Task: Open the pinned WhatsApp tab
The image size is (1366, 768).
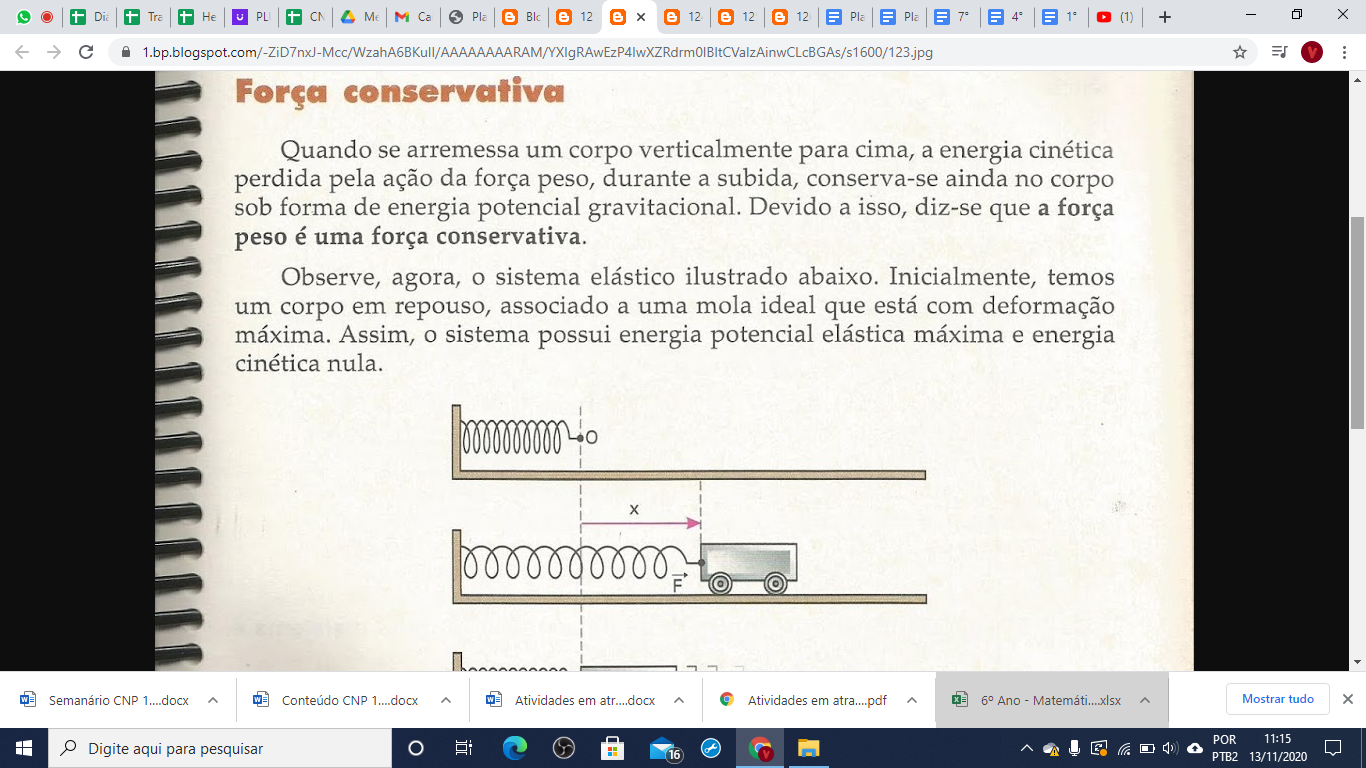Action: (x=24, y=17)
